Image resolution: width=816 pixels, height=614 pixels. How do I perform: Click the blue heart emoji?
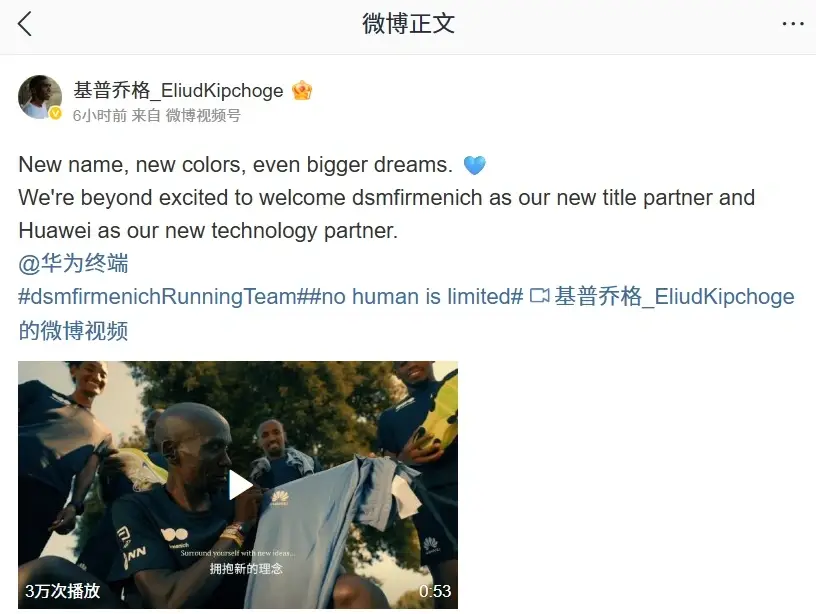(474, 165)
